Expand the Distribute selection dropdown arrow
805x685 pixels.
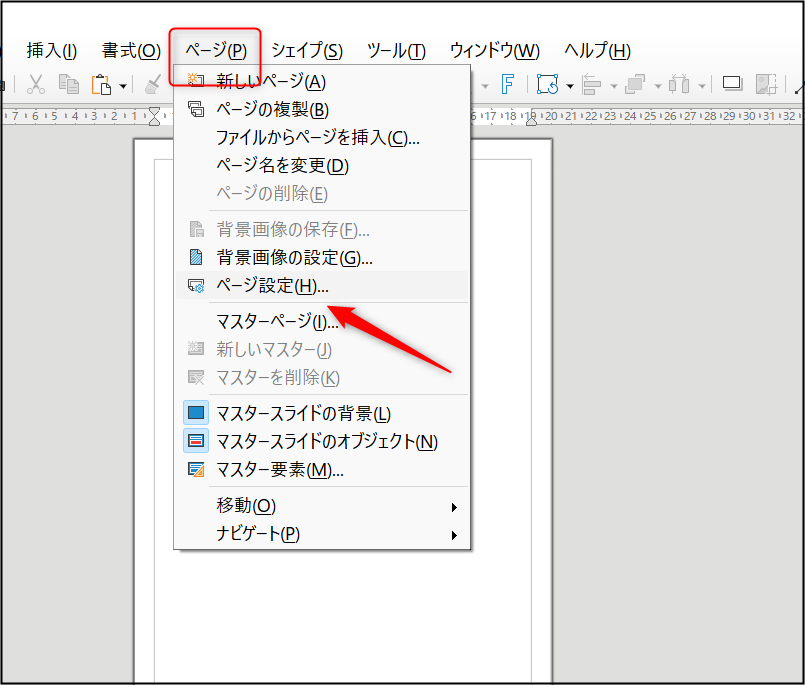(702, 86)
